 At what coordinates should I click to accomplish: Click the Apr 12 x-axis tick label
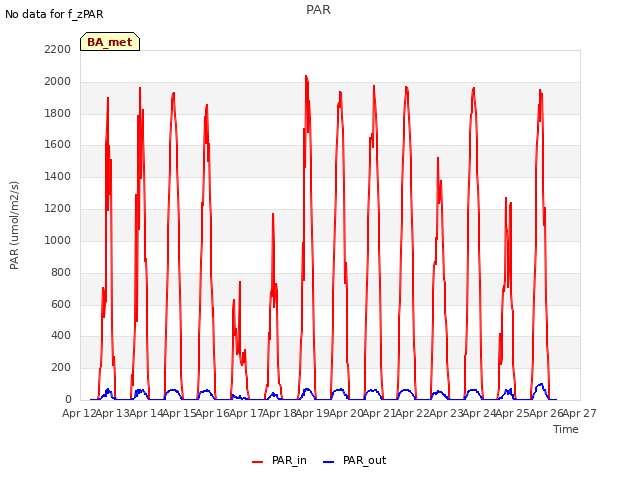coord(79,413)
